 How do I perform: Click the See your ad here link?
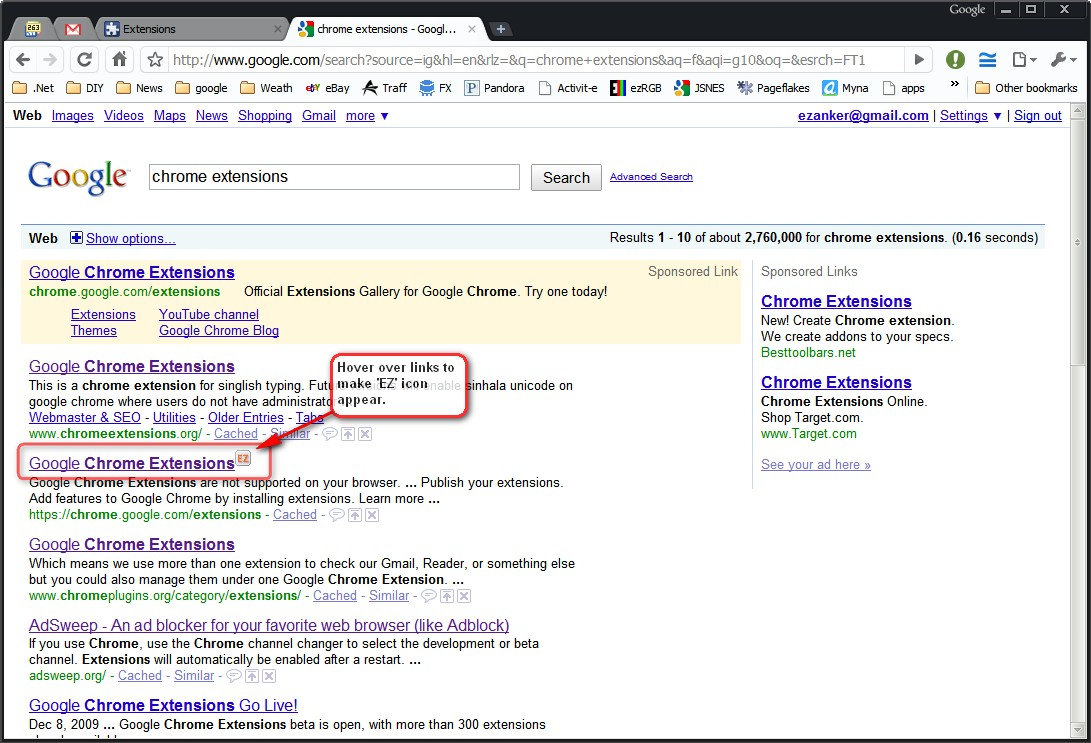[815, 465]
